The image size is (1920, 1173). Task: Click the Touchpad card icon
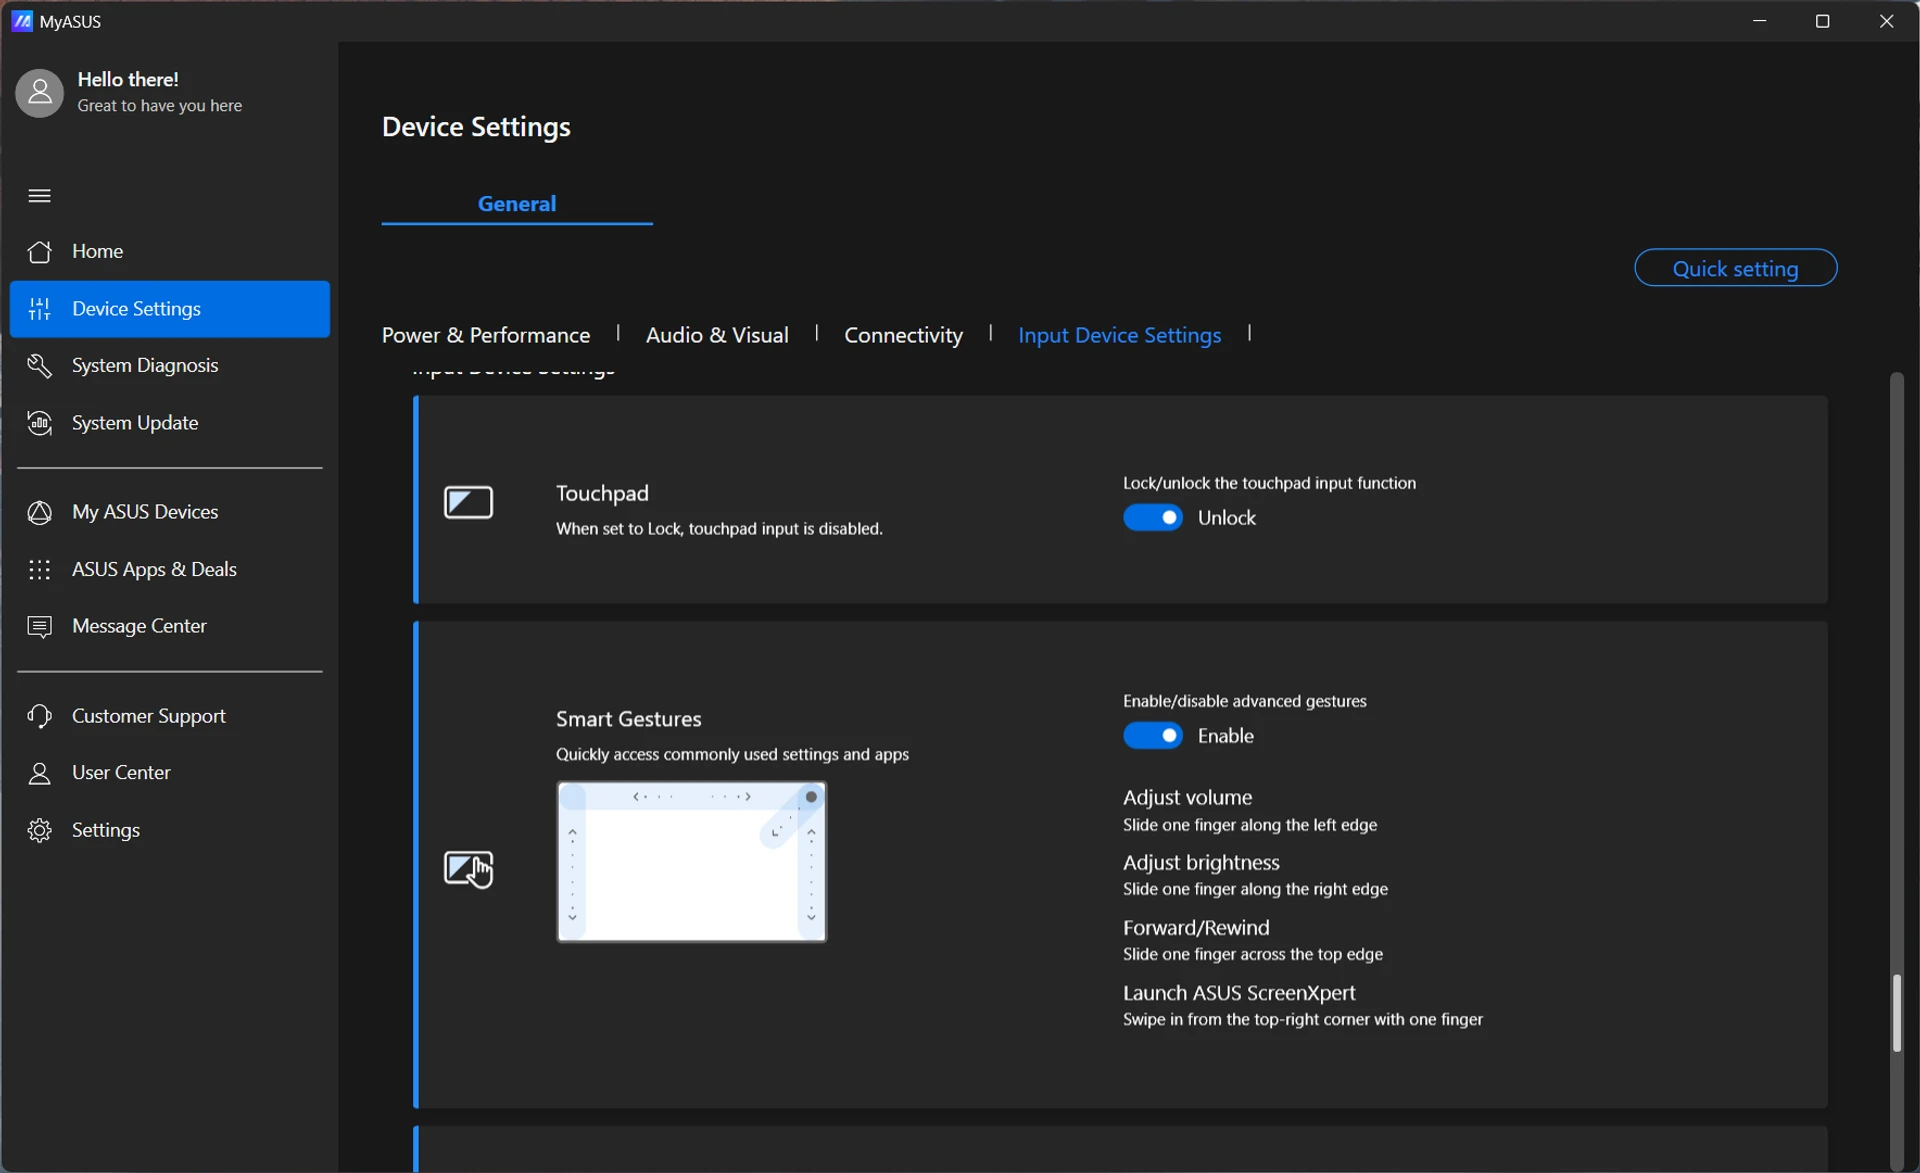tap(468, 502)
